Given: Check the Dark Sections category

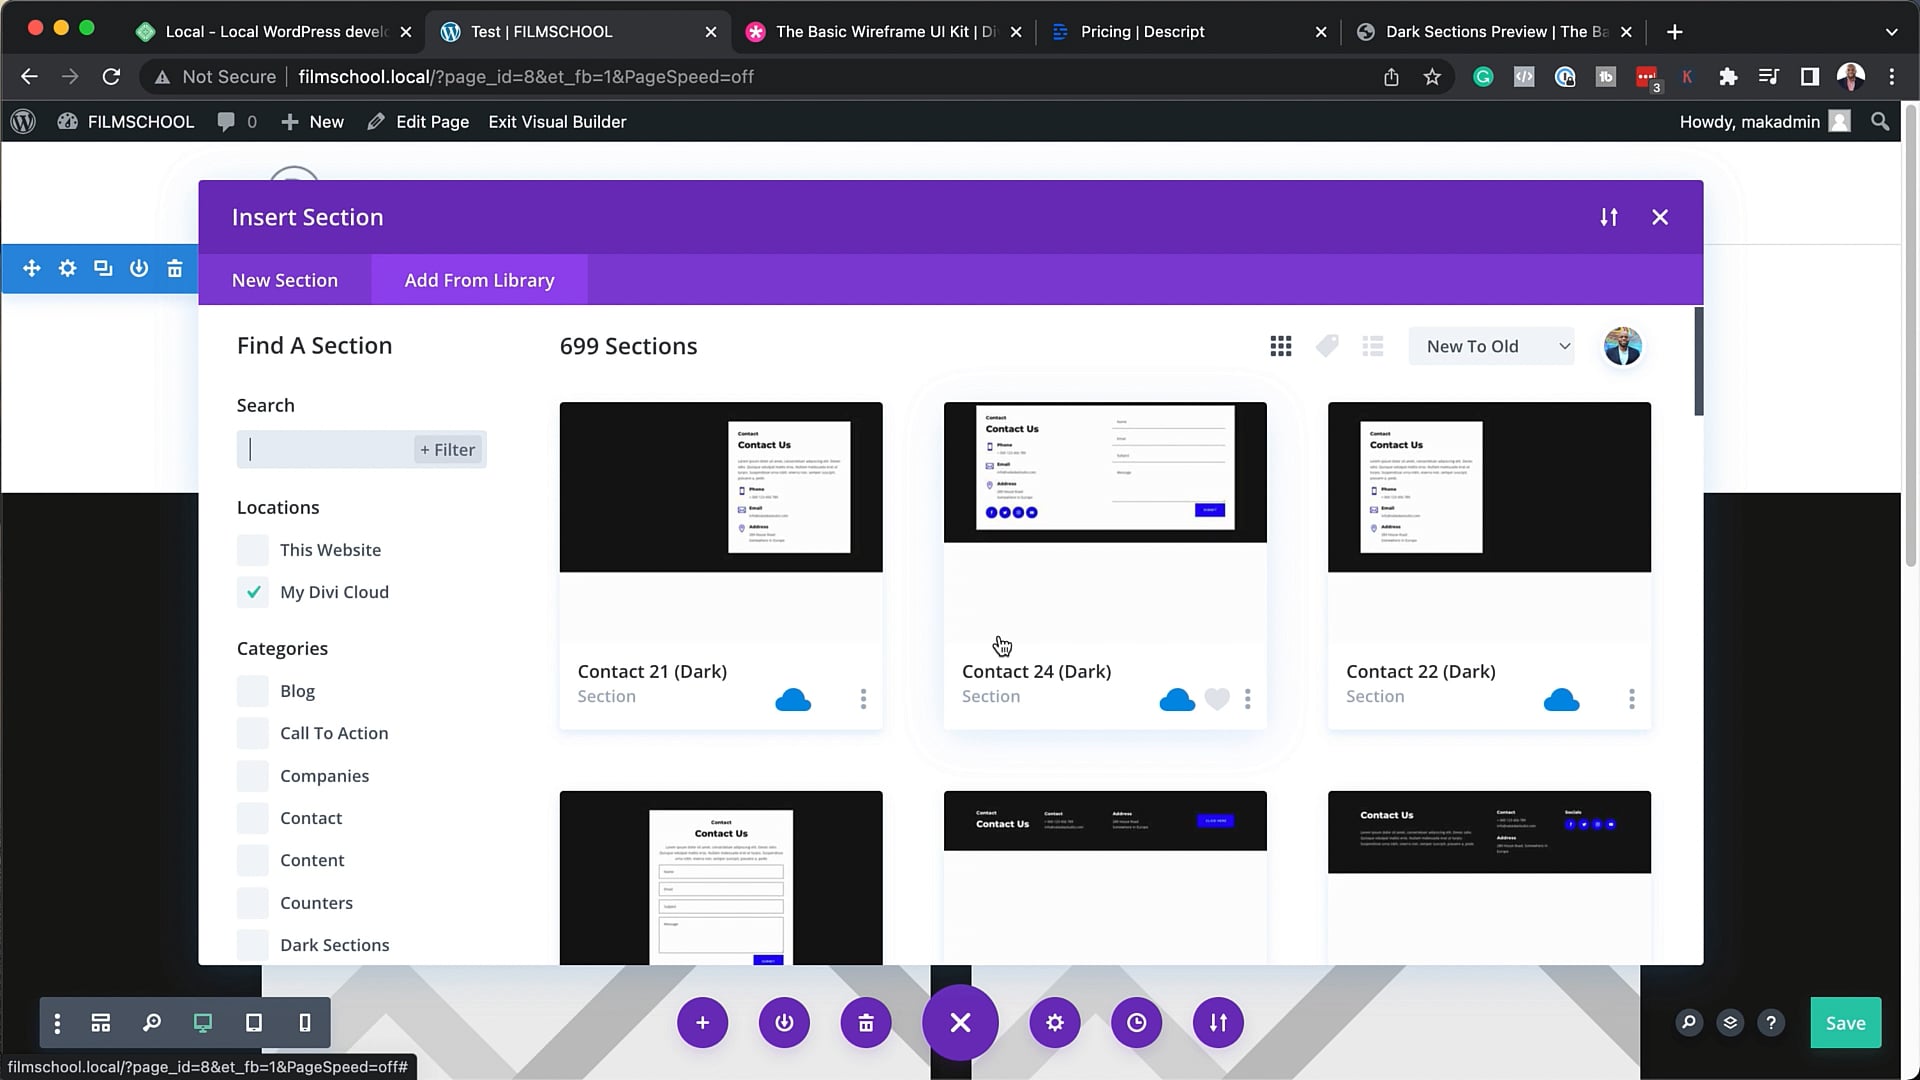Looking at the screenshot, I should 253,945.
